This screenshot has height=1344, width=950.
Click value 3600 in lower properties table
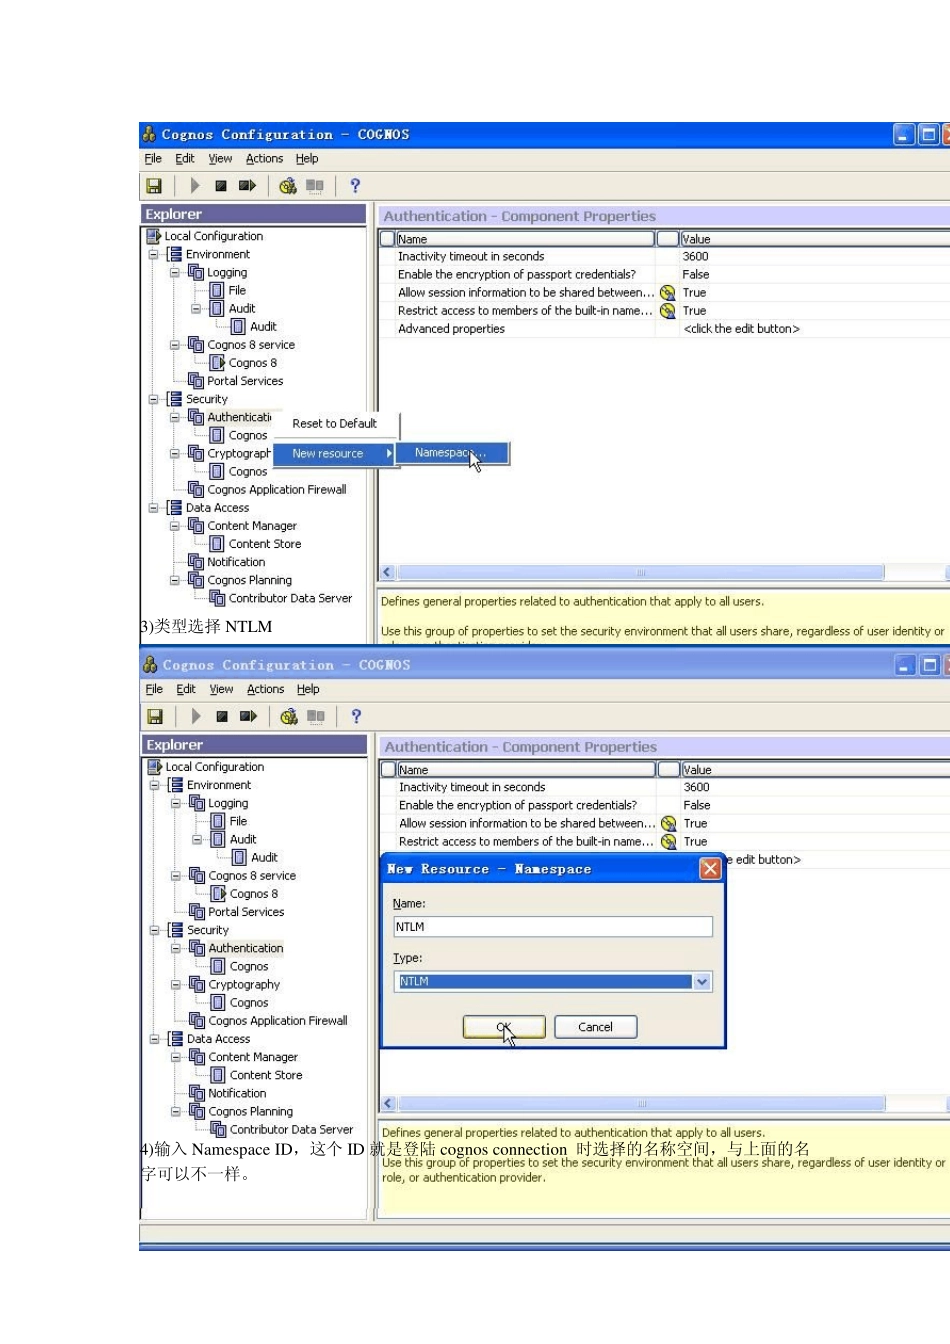[696, 788]
